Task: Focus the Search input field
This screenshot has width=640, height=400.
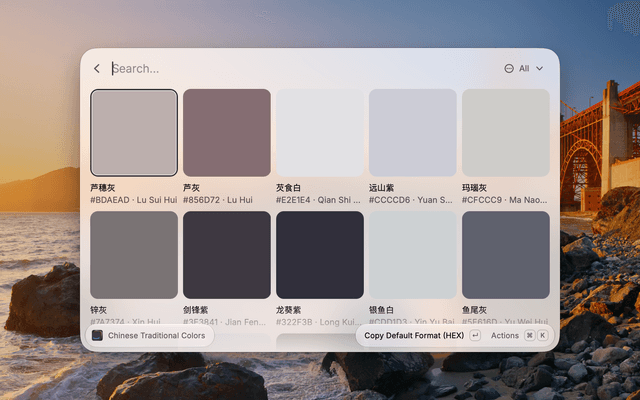Action: click(302, 69)
